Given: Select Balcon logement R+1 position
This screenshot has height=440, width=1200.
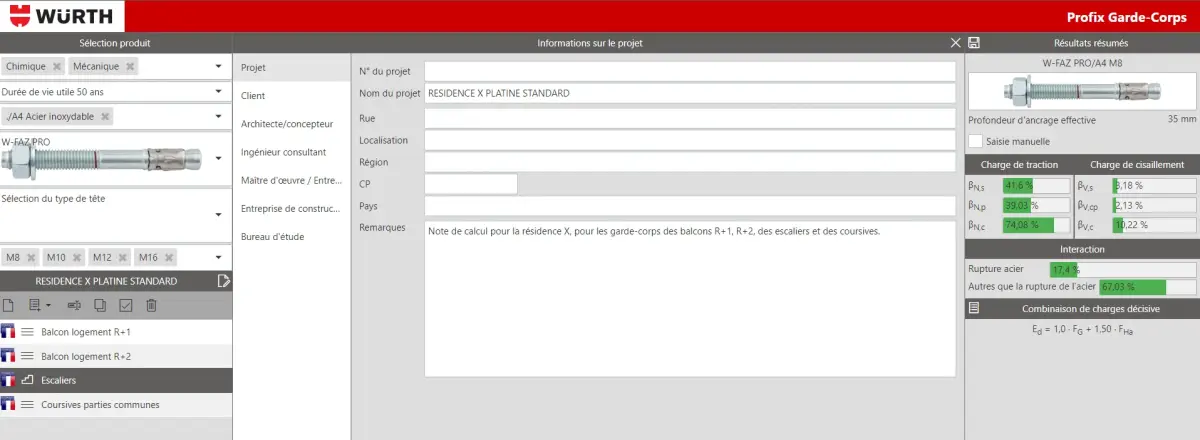Looking at the screenshot, I should pos(116,332).
